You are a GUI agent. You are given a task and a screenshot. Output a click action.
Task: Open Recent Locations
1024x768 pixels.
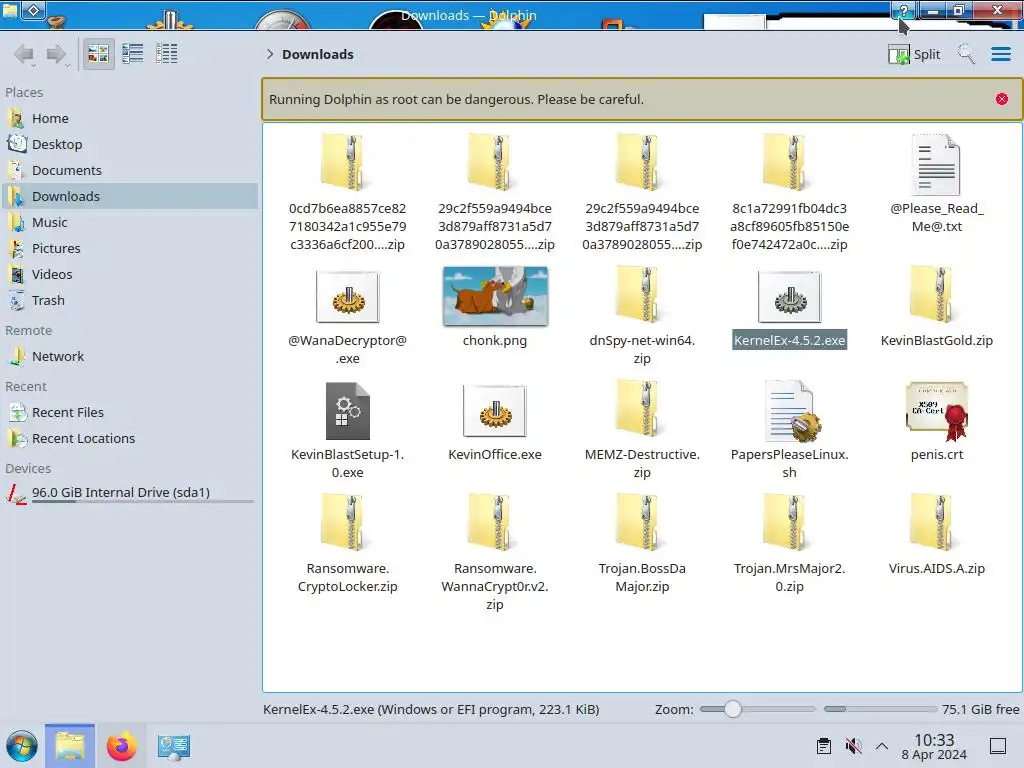click(x=130, y=439)
